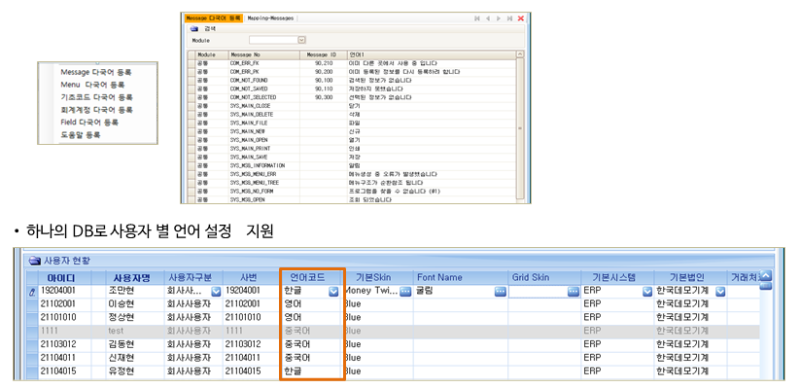
Task: Choose 회계계정 다국어 등록 menu entry
Action: click(x=97, y=110)
